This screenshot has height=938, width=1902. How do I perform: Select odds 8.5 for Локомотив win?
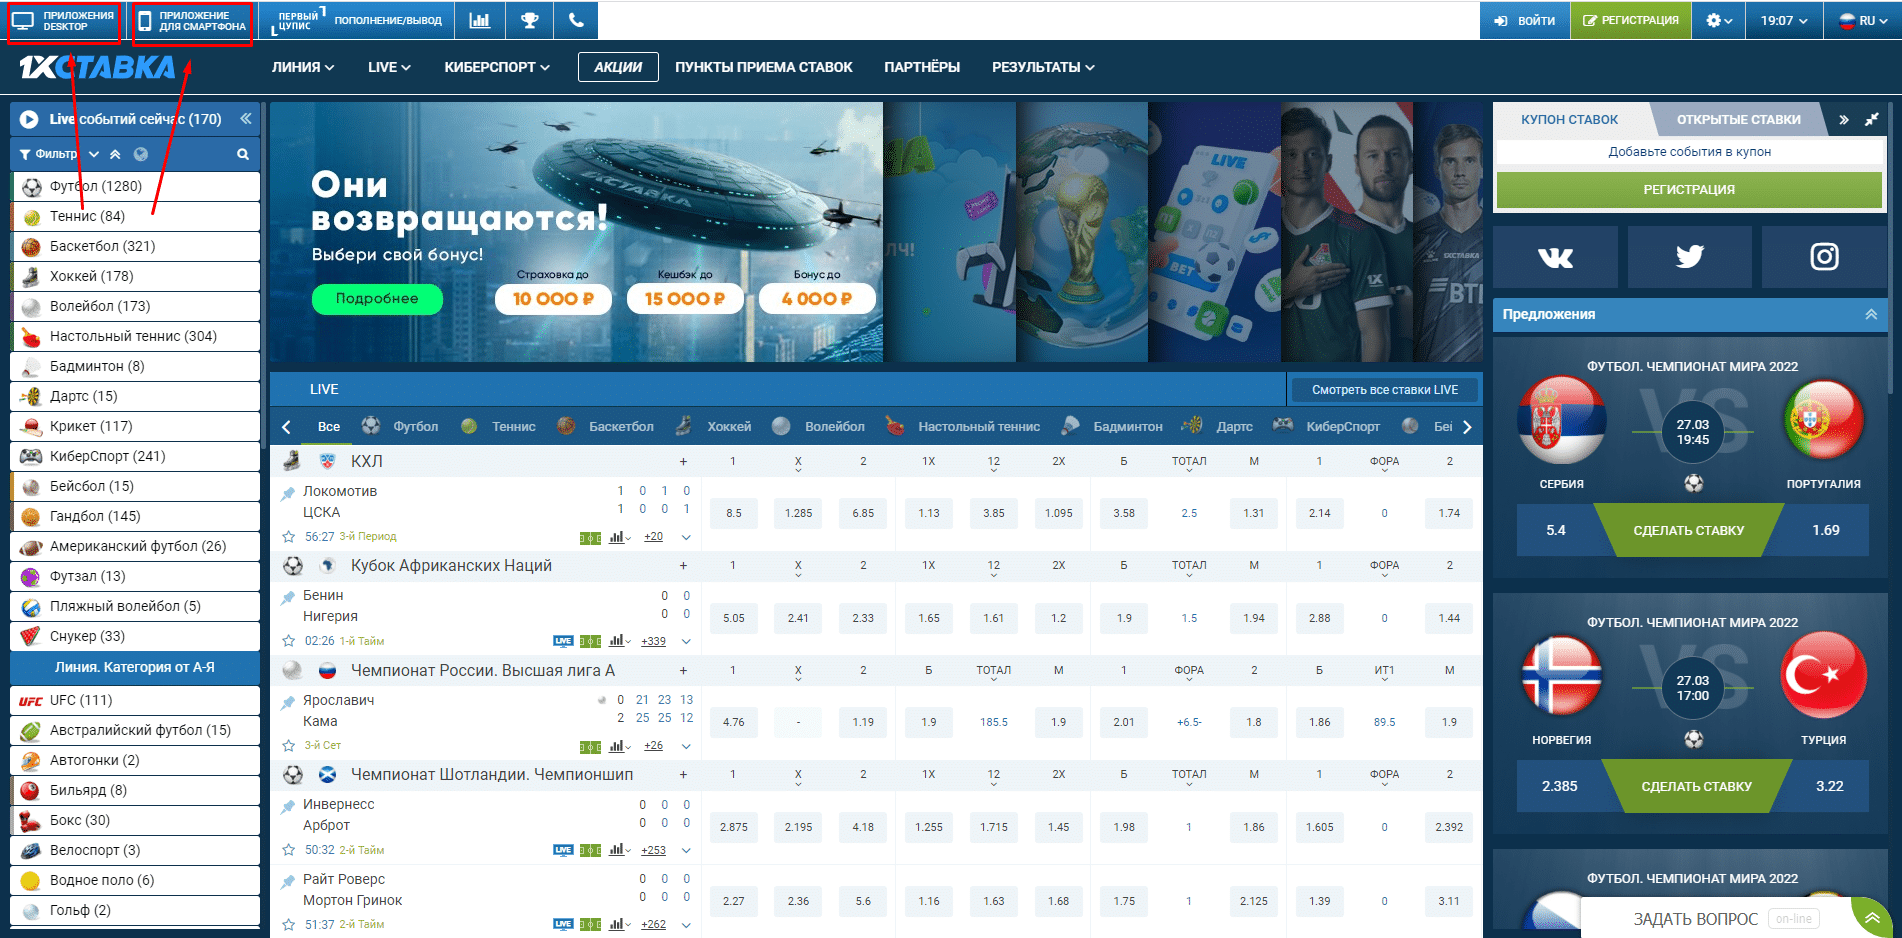point(734,513)
